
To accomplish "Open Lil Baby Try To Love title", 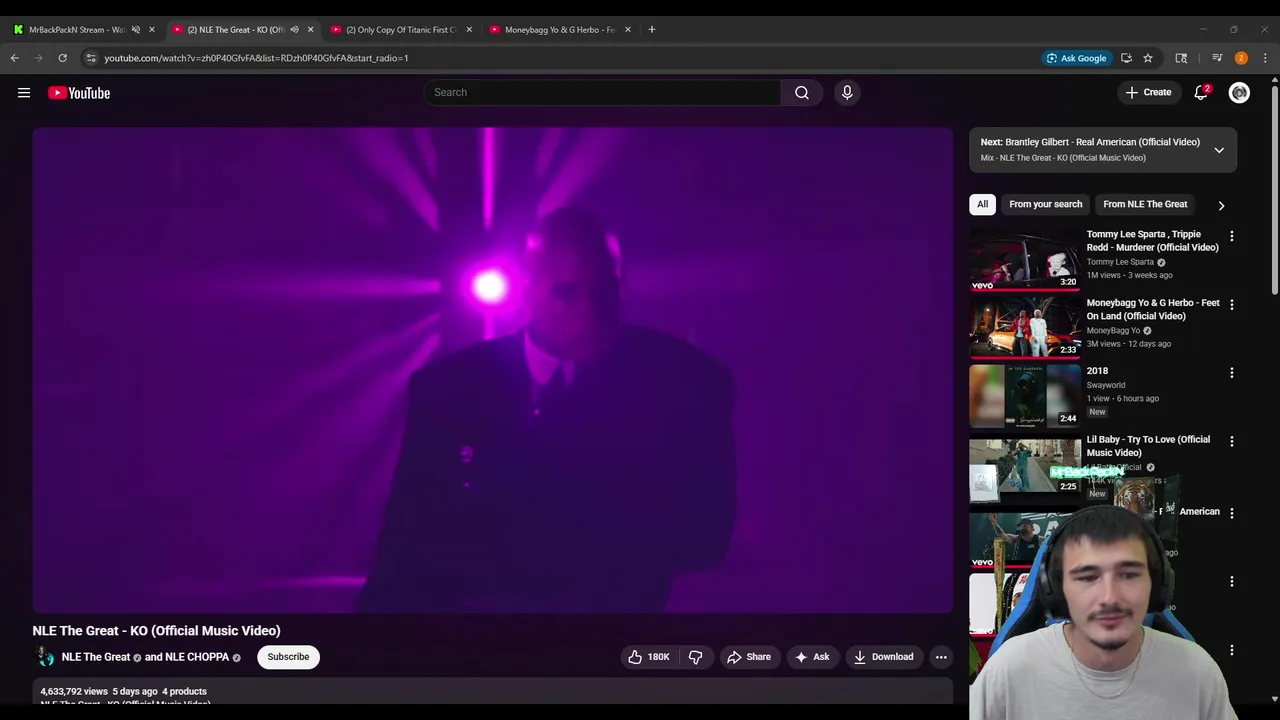I will (x=1148, y=446).
